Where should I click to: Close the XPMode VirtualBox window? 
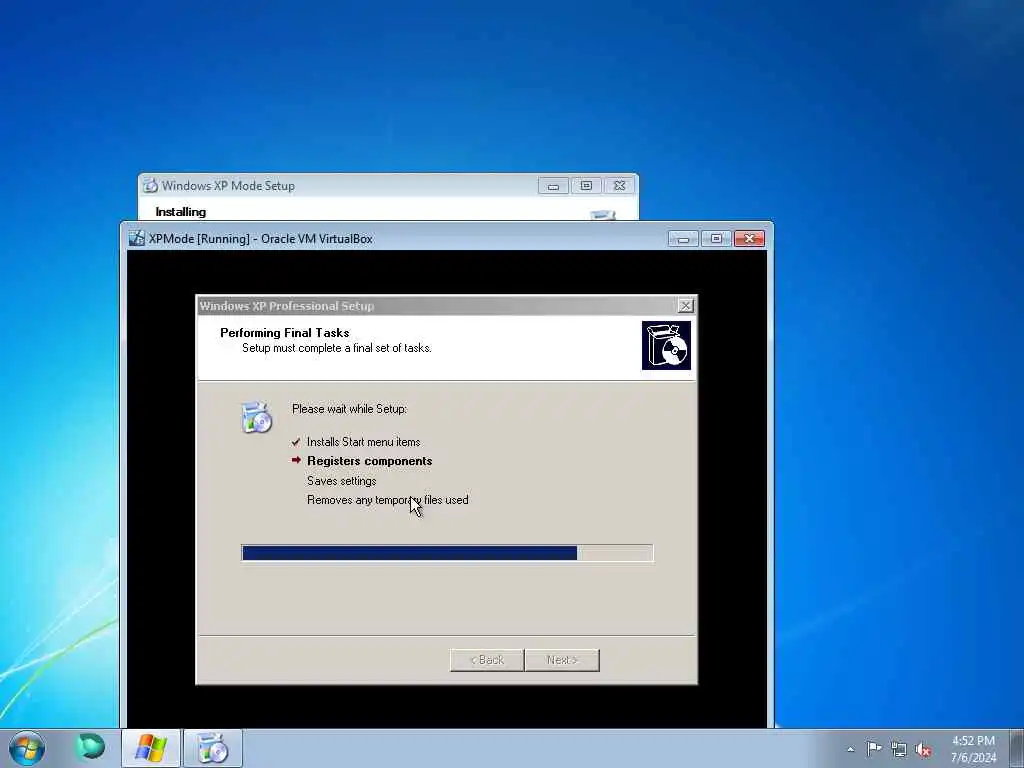749,239
